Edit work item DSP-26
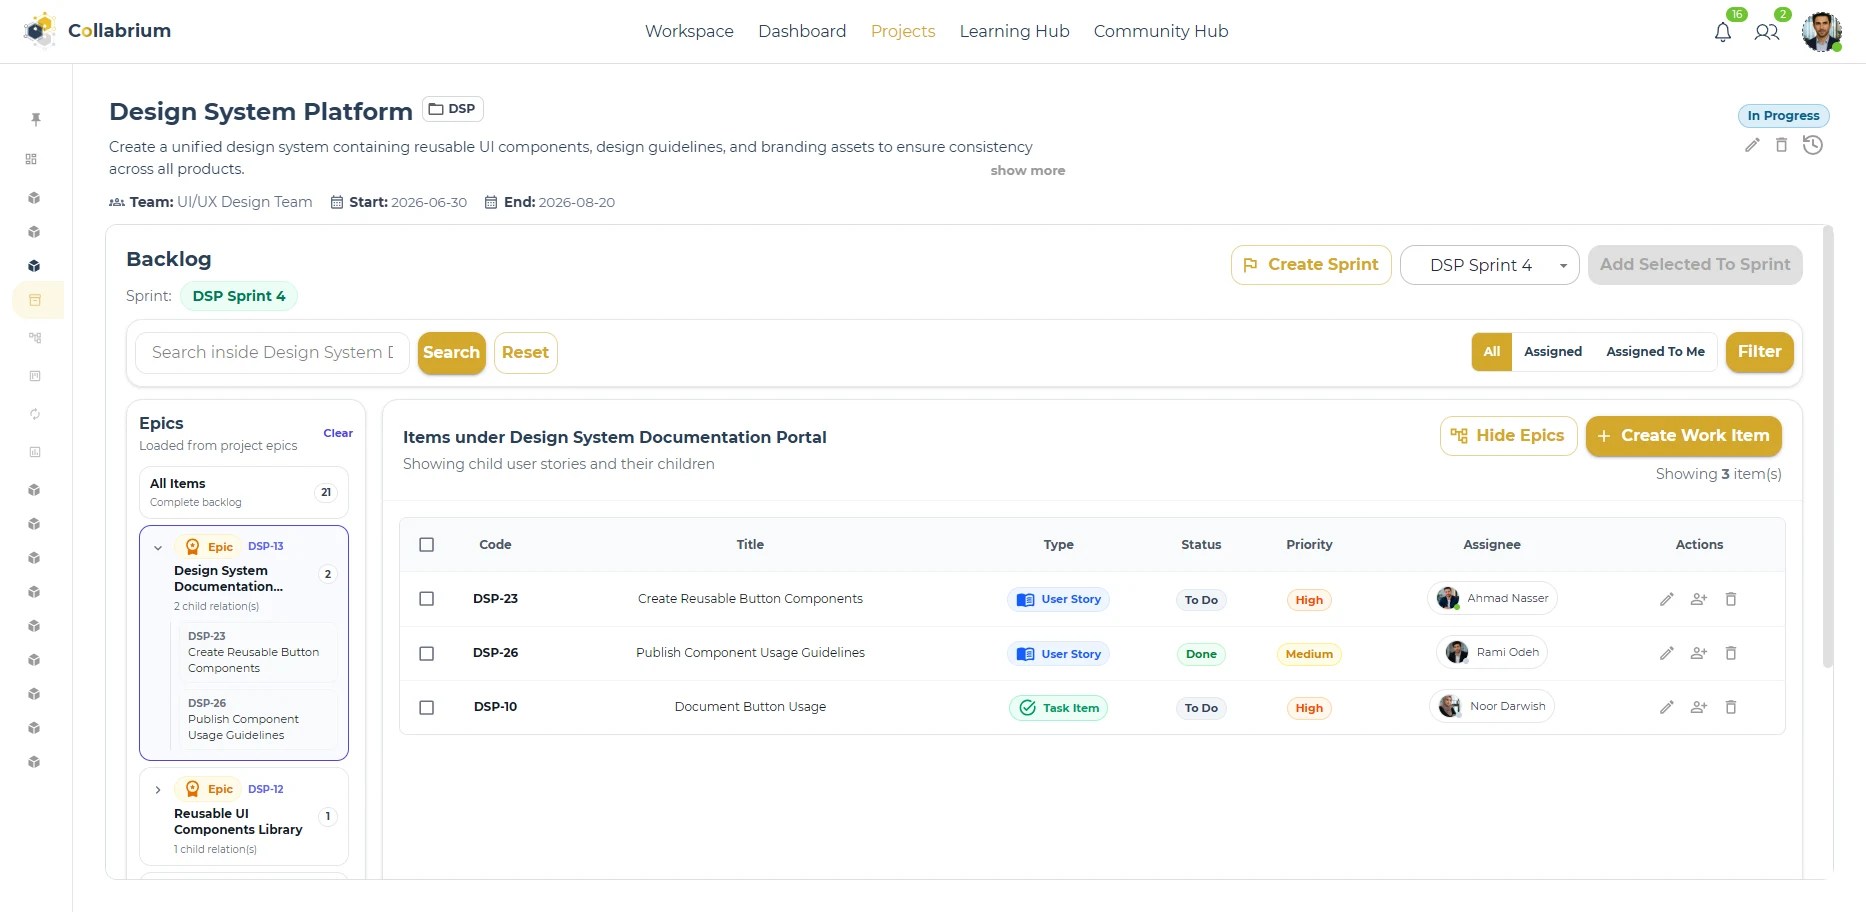1866x912 pixels. pyautogui.click(x=1667, y=653)
